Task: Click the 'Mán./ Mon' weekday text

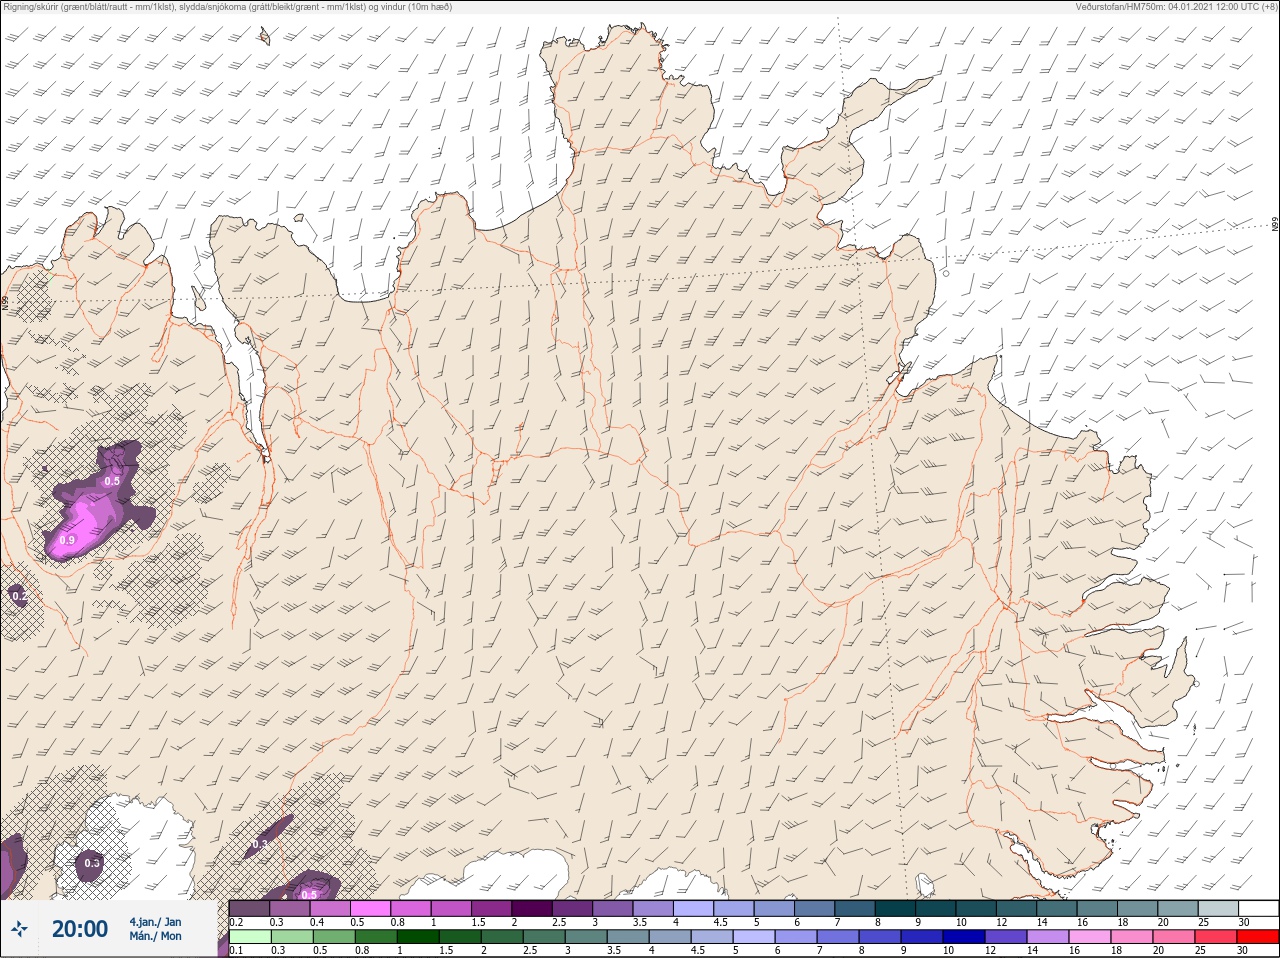Action: (x=155, y=936)
